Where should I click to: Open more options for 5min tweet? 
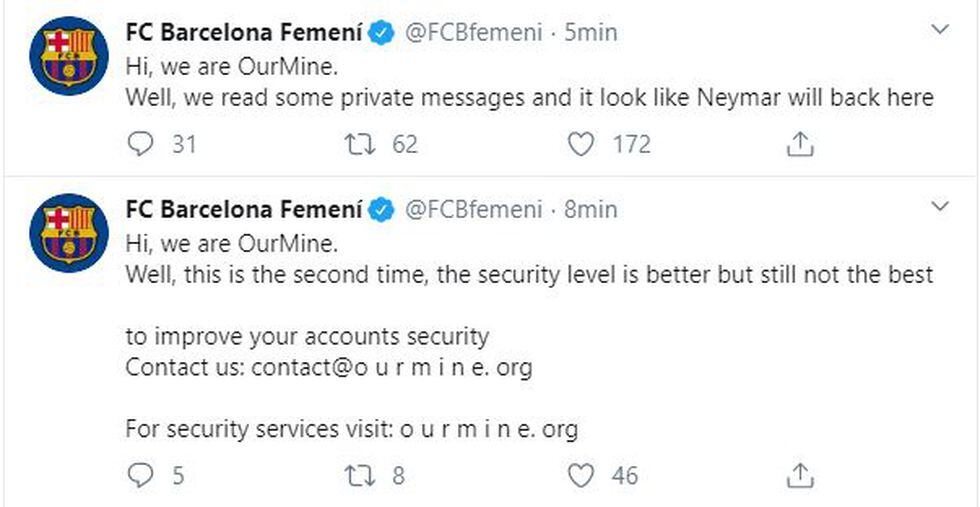click(x=940, y=31)
